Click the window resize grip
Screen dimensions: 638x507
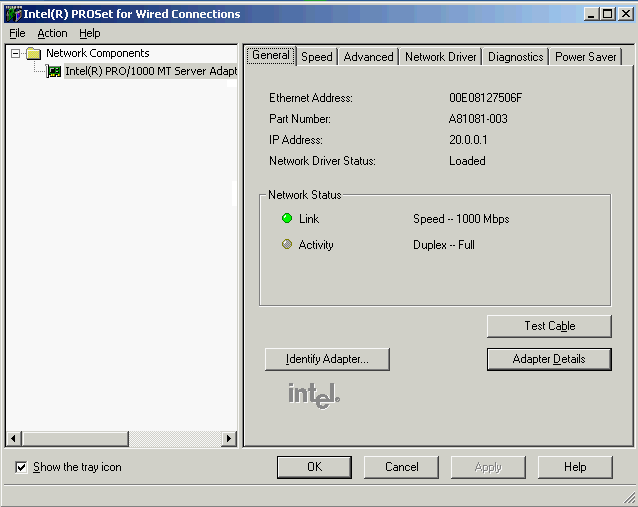pyautogui.click(x=629, y=497)
